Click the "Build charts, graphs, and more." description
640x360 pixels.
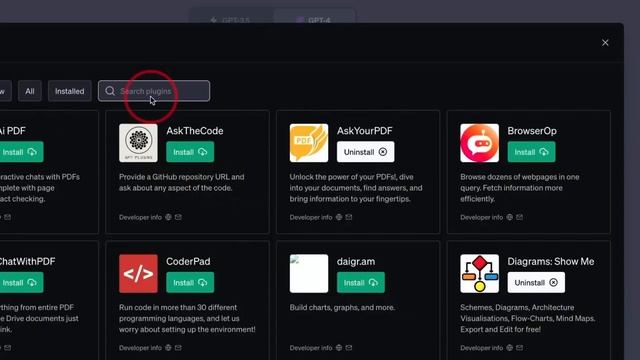tap(342, 307)
